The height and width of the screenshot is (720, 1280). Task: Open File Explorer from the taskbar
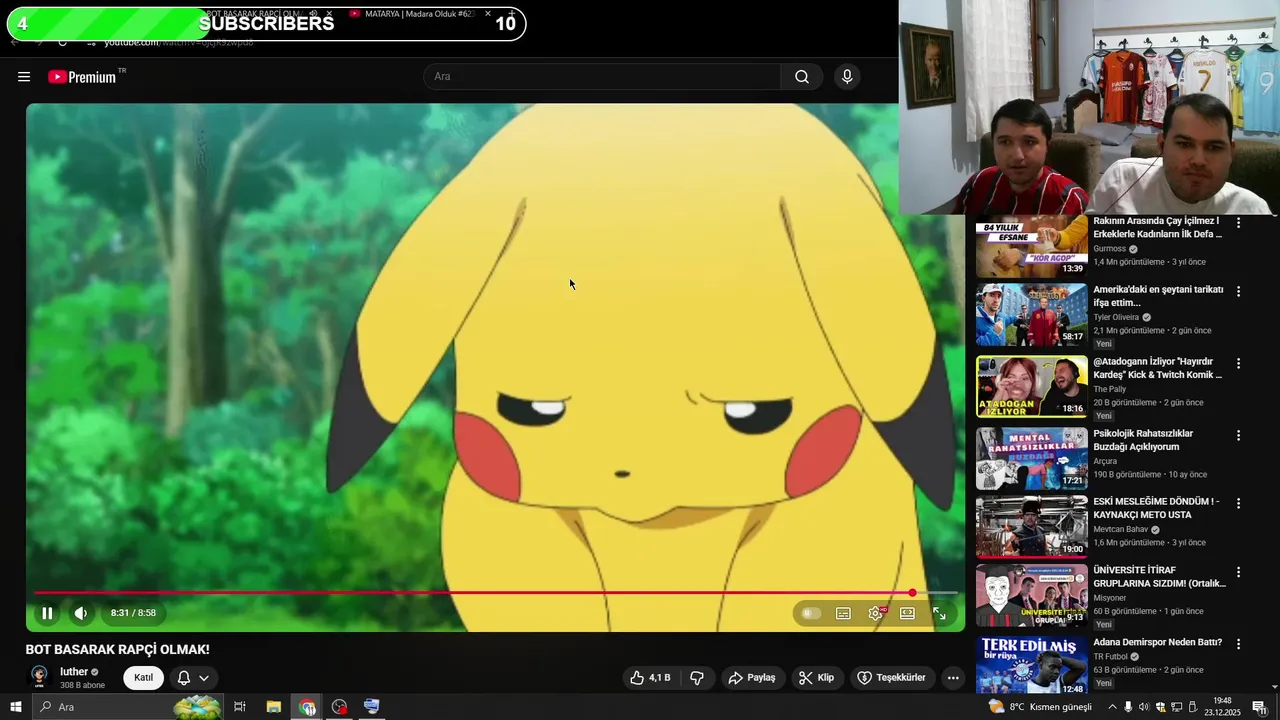coord(273,707)
